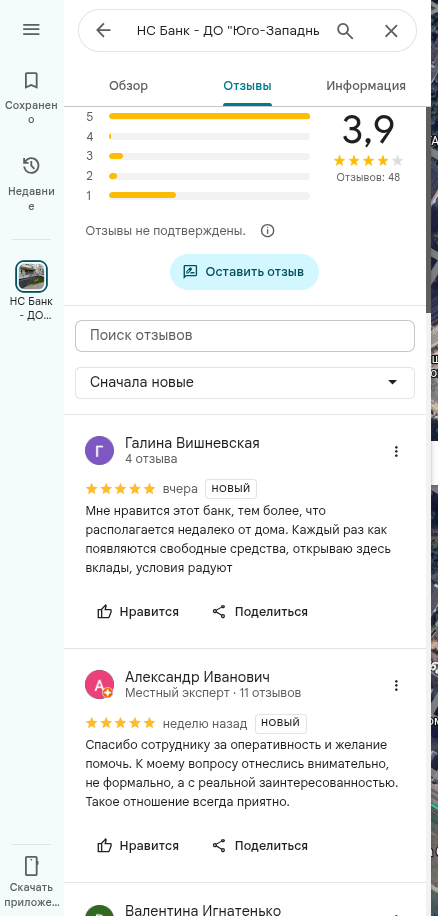Open Александр Иванович name link
The image size is (438, 916).
(197, 677)
